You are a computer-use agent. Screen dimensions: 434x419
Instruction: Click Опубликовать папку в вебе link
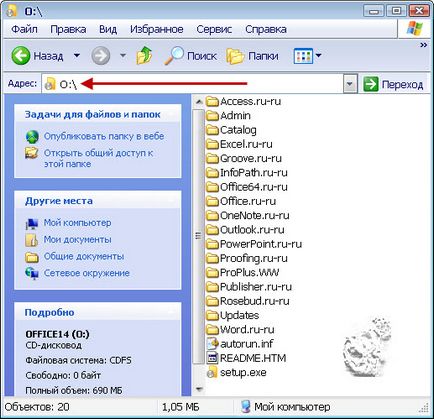[104, 136]
